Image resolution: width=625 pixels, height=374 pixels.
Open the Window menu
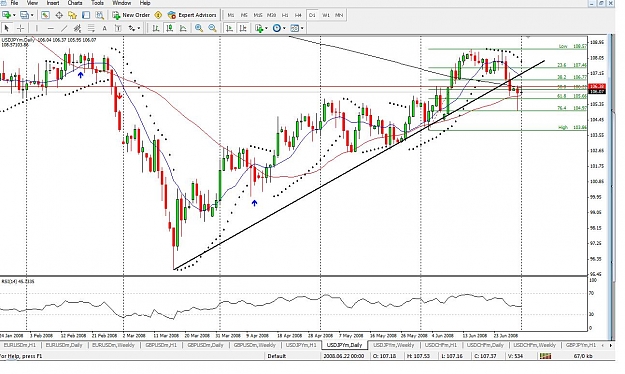122,3
